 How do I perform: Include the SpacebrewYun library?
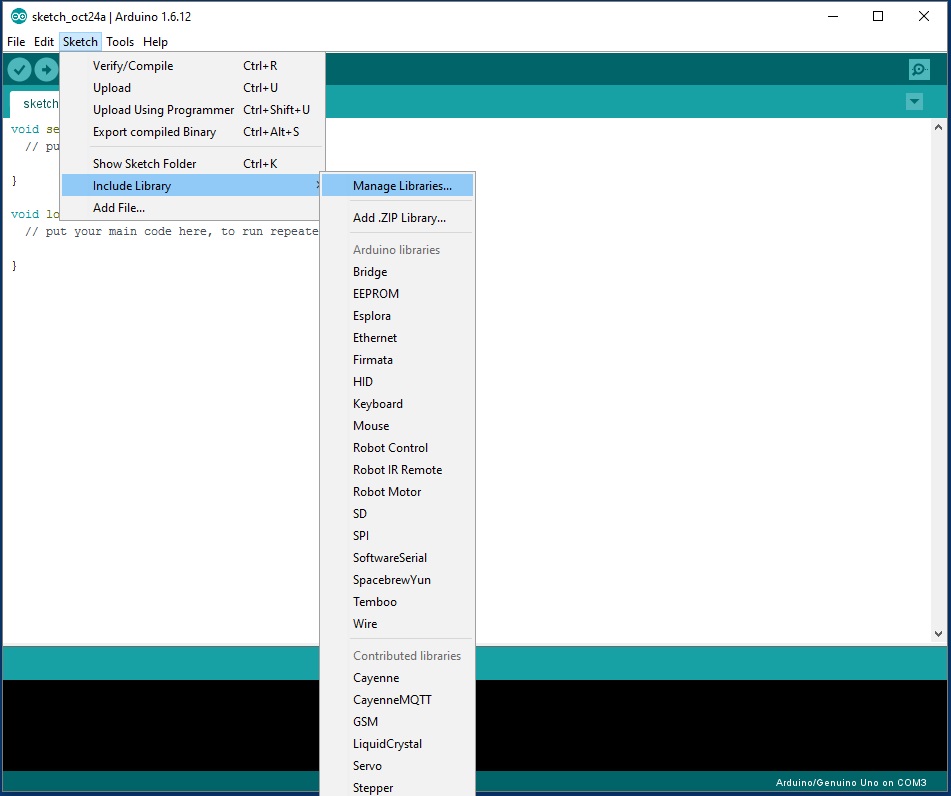397,580
